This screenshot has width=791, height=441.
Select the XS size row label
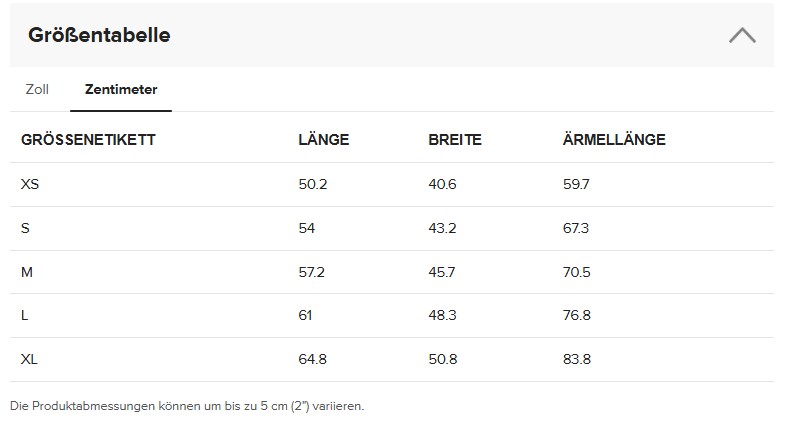coord(30,185)
